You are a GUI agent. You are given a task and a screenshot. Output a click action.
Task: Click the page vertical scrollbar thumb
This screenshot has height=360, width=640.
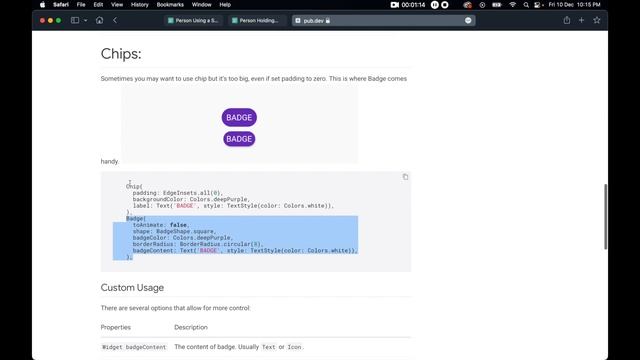pos(605,216)
